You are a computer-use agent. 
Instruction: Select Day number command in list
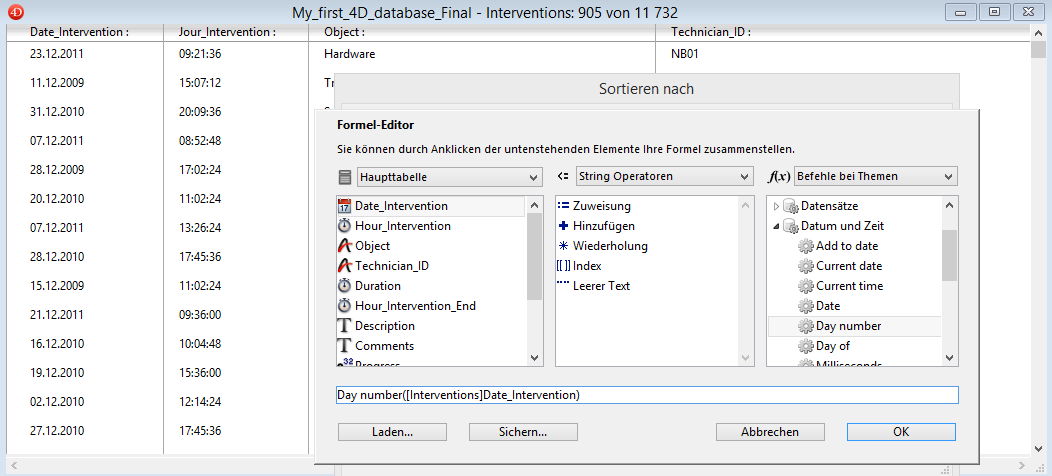point(848,326)
